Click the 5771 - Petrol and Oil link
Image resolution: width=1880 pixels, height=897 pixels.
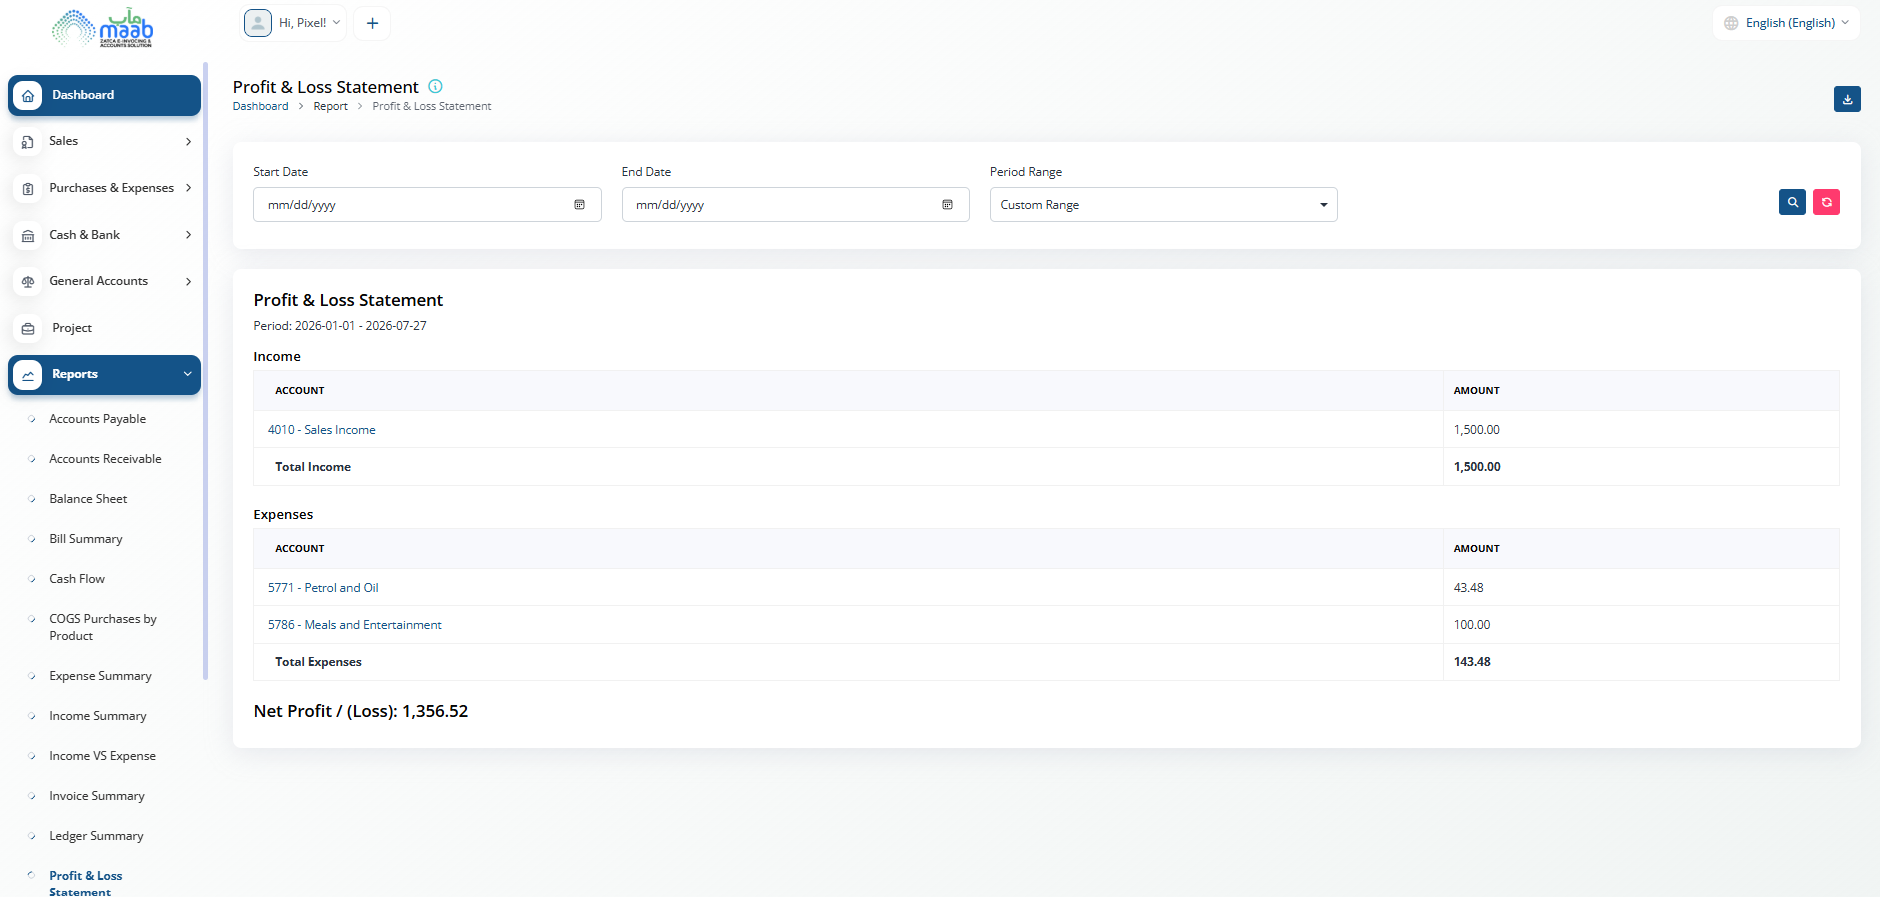click(323, 588)
